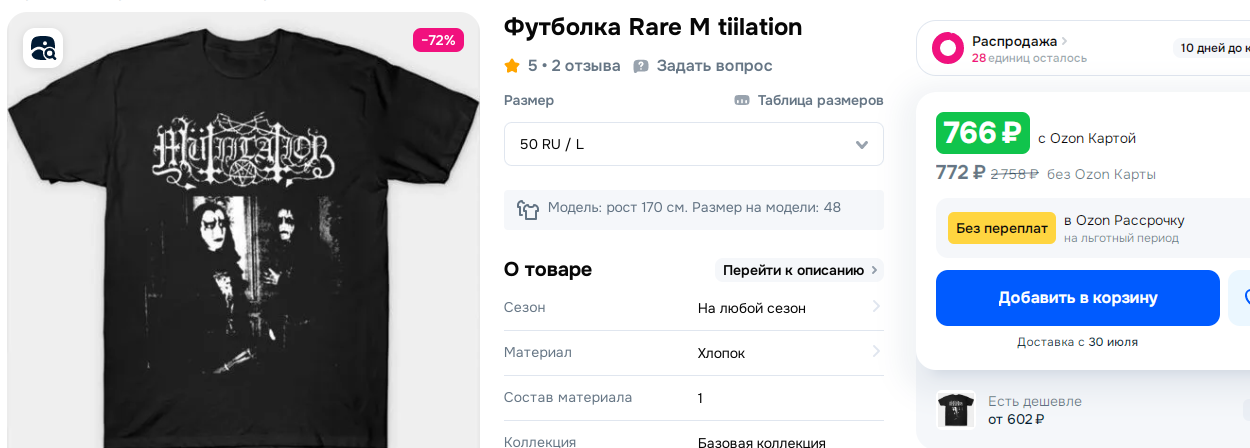
Task: Open the Распродажа promotion arrow
Action: point(1064,41)
